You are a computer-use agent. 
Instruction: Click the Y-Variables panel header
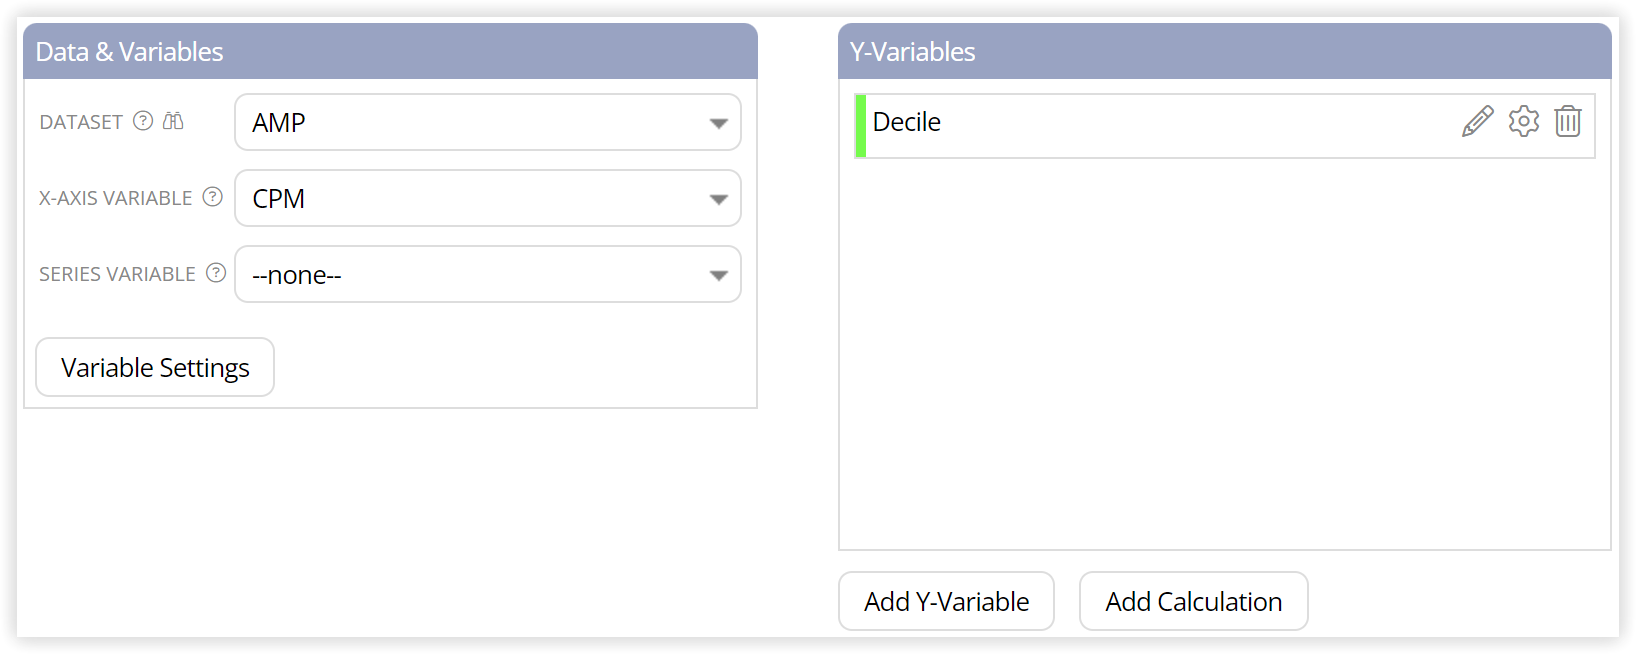click(1225, 51)
